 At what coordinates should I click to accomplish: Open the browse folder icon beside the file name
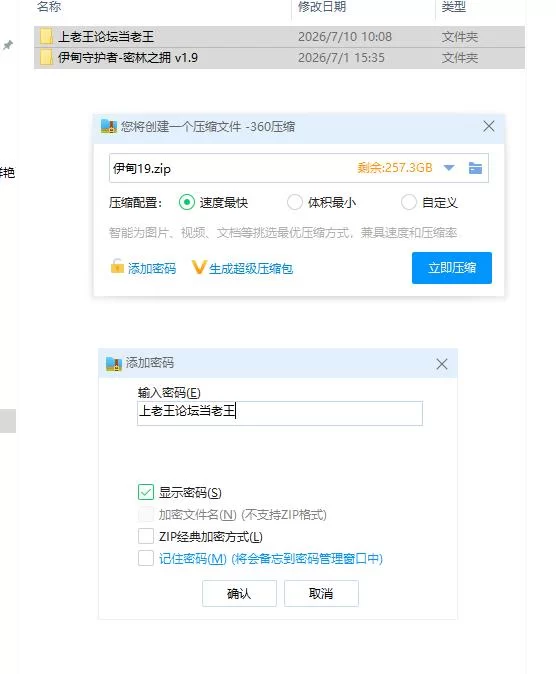pyautogui.click(x=475, y=168)
